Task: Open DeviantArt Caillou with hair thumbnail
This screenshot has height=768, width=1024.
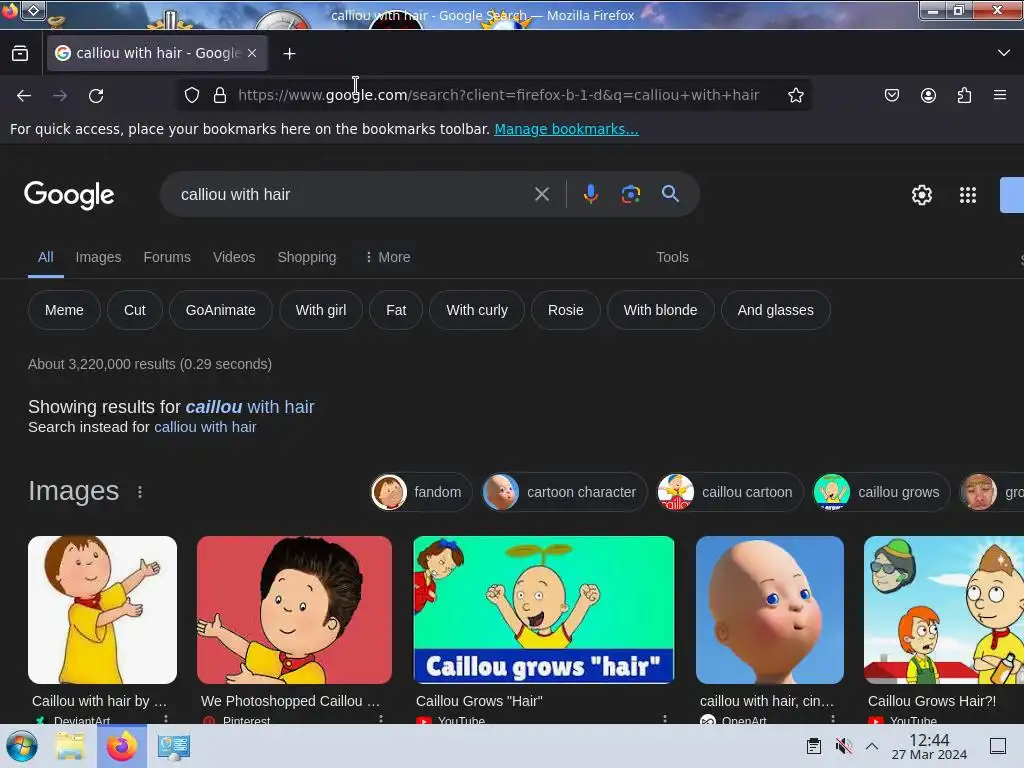Action: [x=103, y=610]
